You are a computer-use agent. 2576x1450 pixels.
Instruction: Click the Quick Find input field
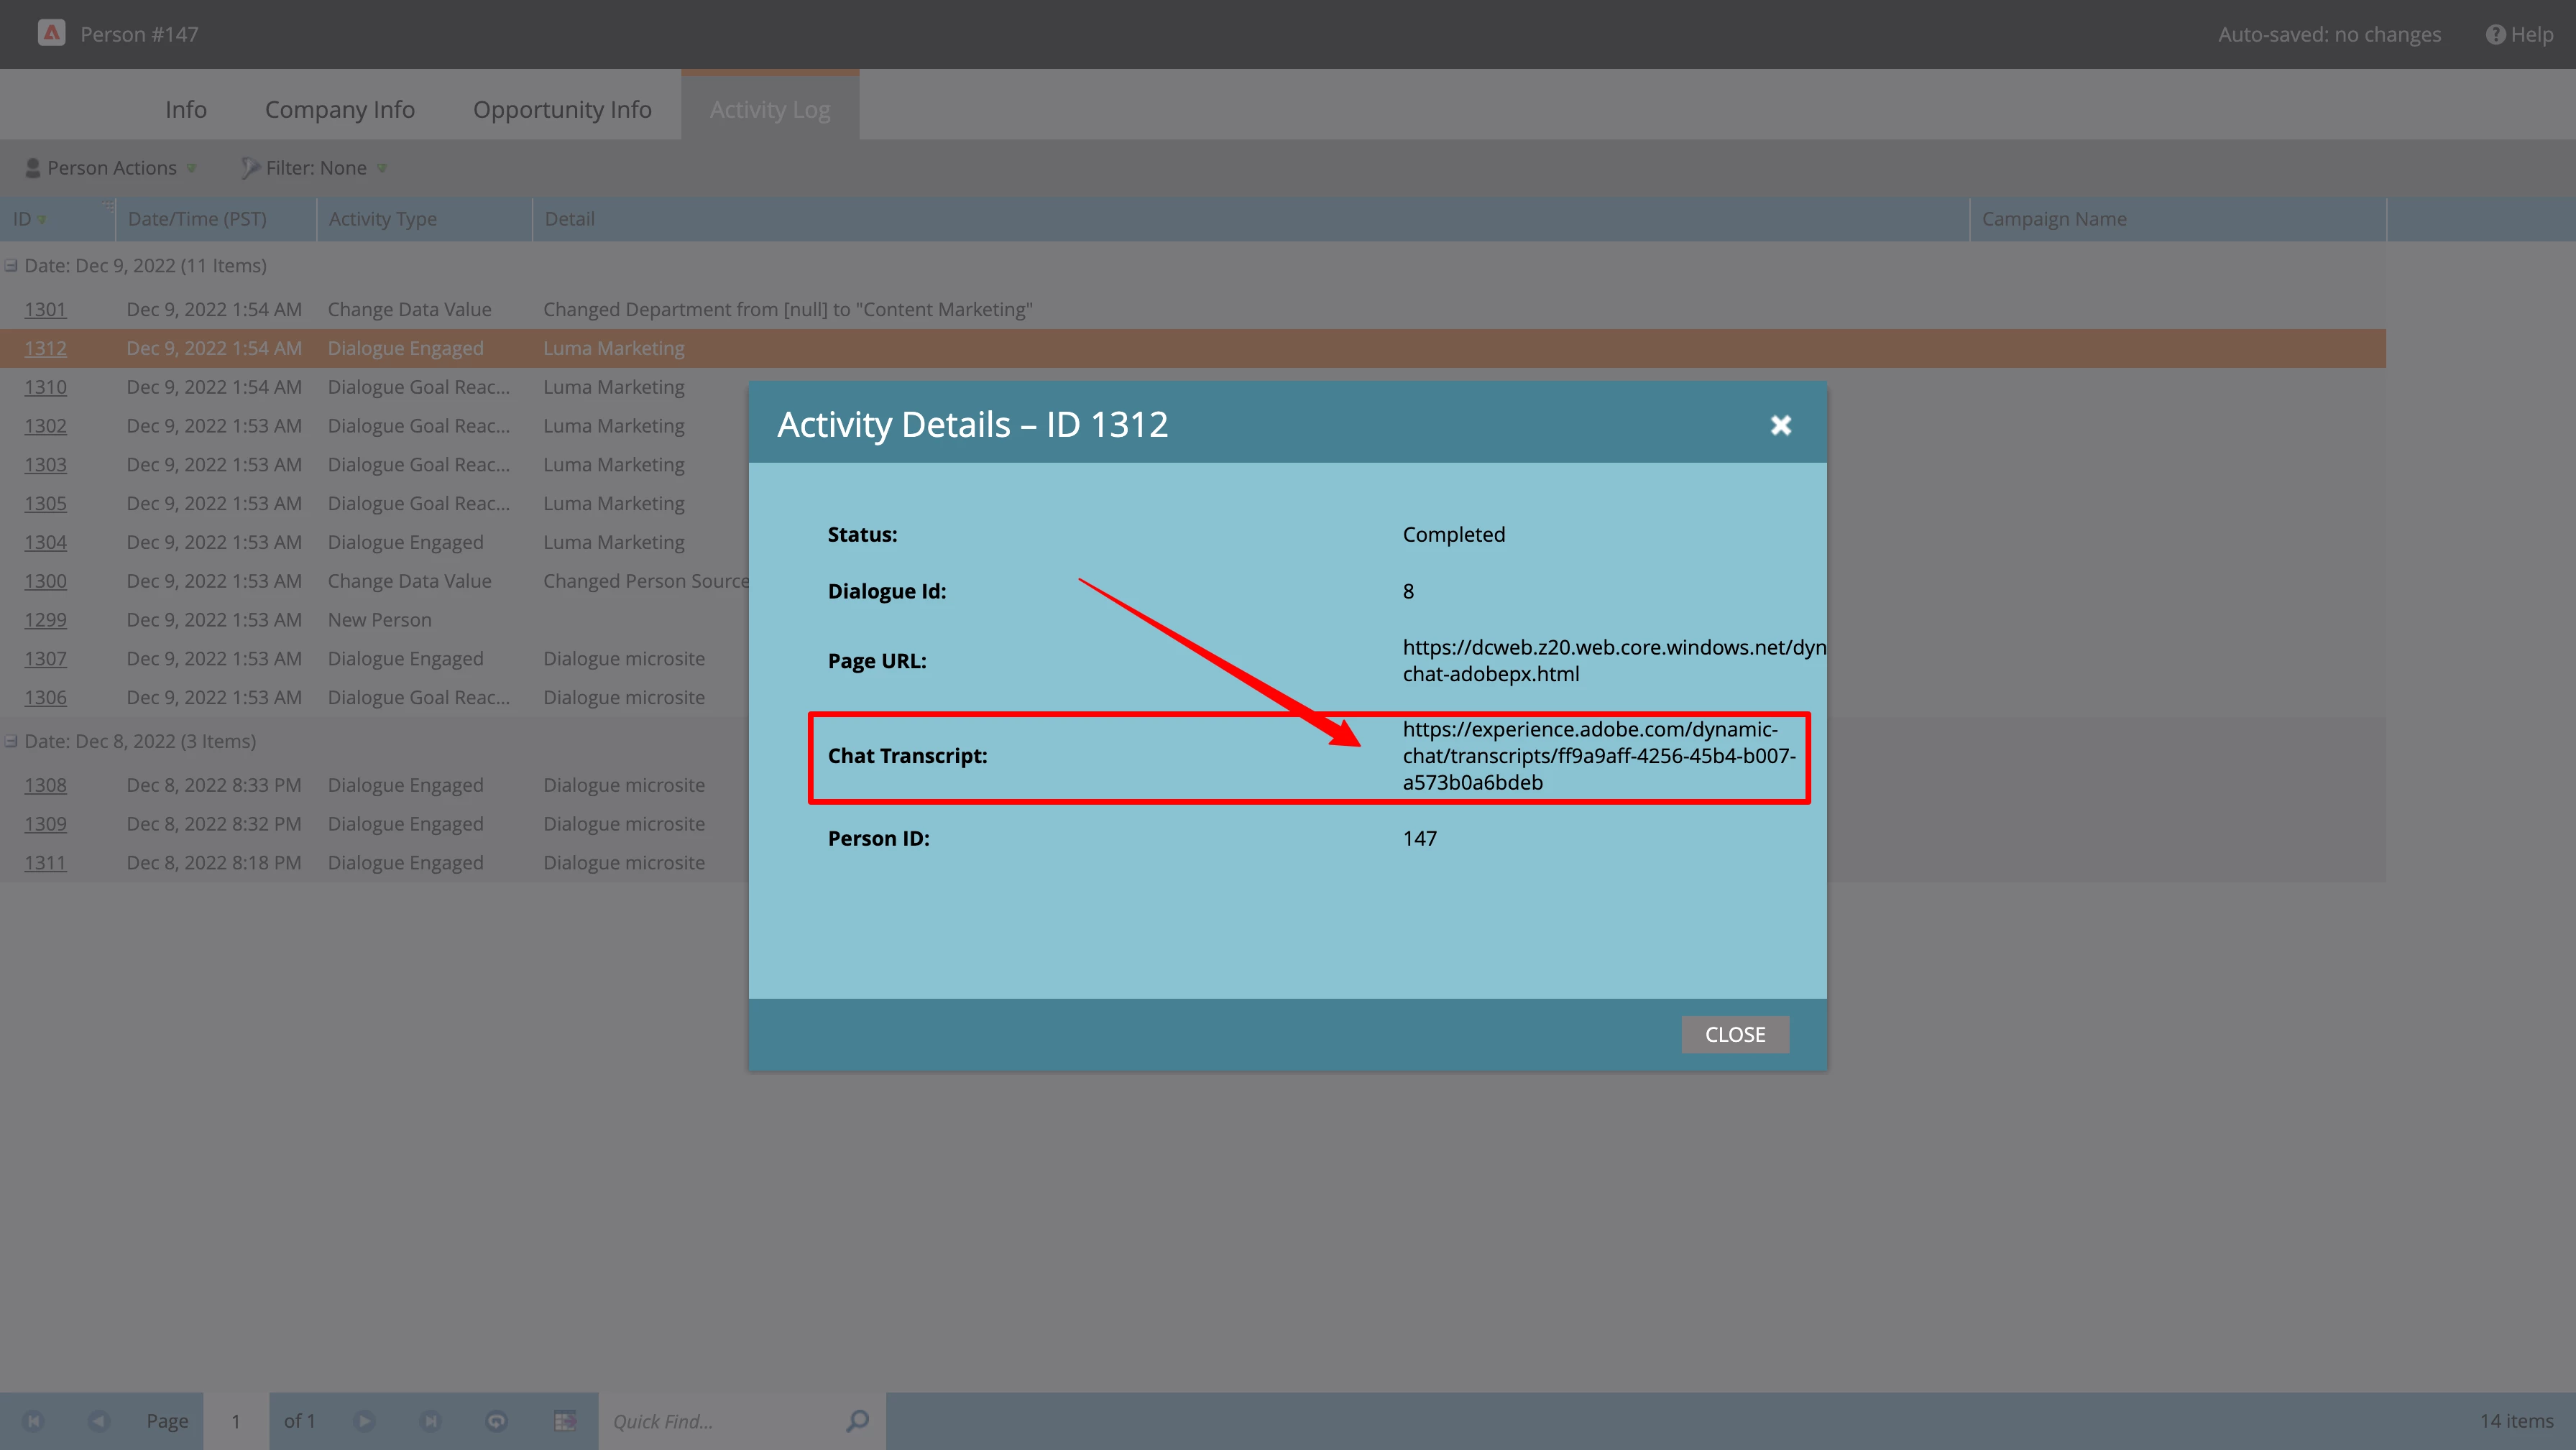click(720, 1420)
